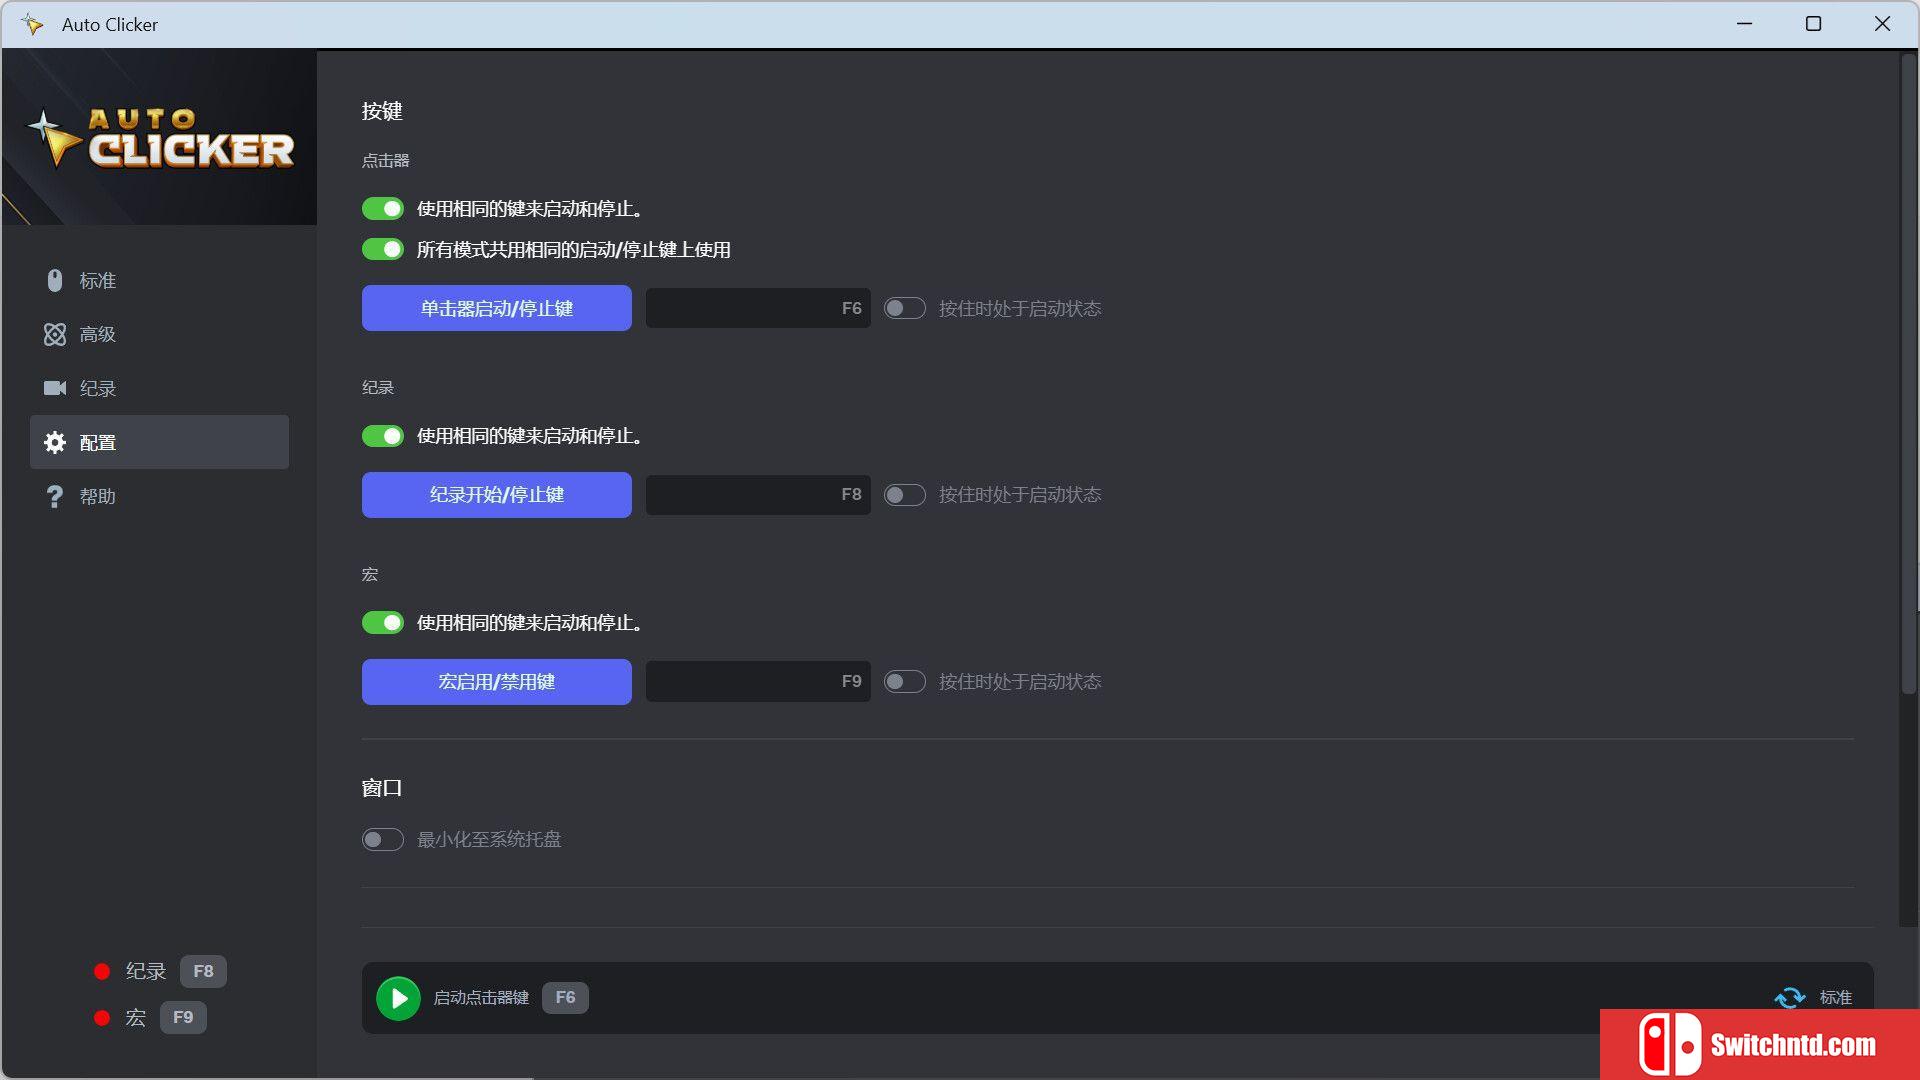Click the 窗口 section heading
Image resolution: width=1920 pixels, height=1080 pixels.
[382, 788]
